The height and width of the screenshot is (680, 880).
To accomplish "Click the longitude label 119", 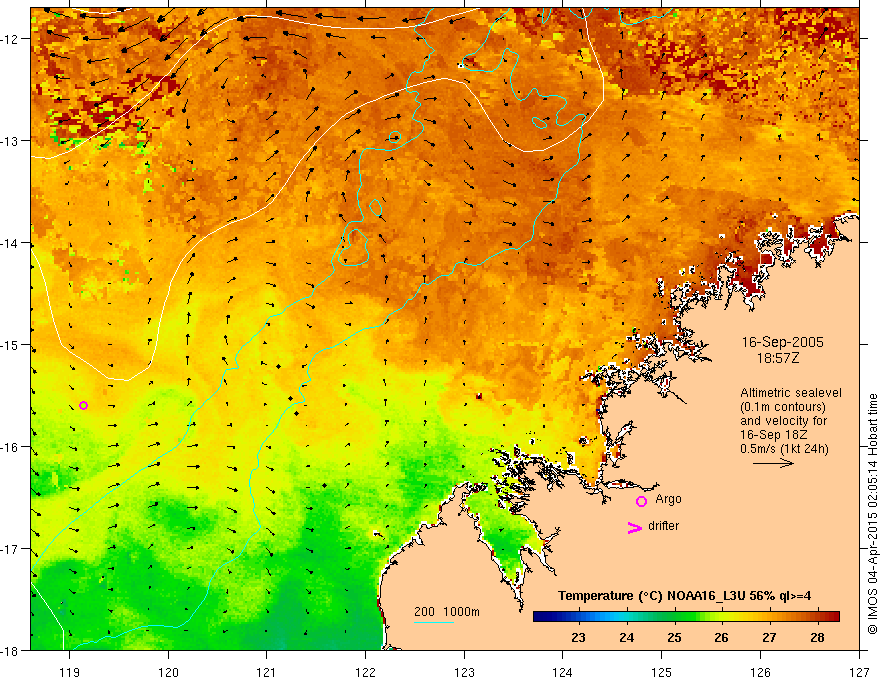I will coord(70,672).
